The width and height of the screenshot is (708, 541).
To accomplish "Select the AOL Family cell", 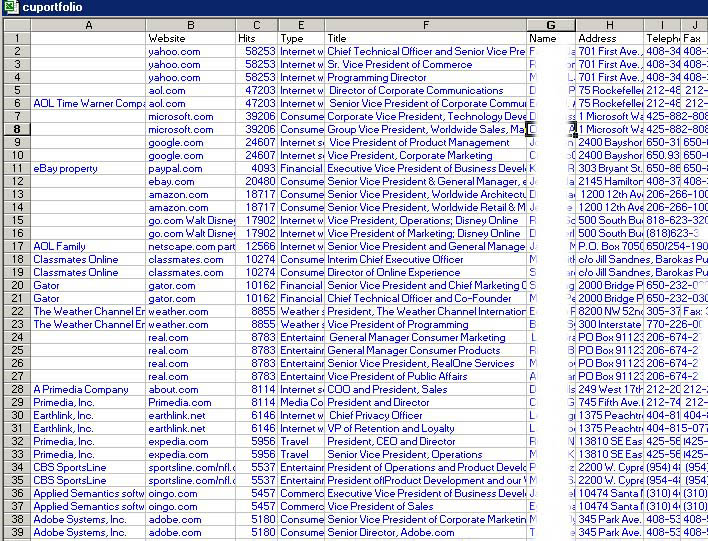I will (88, 247).
